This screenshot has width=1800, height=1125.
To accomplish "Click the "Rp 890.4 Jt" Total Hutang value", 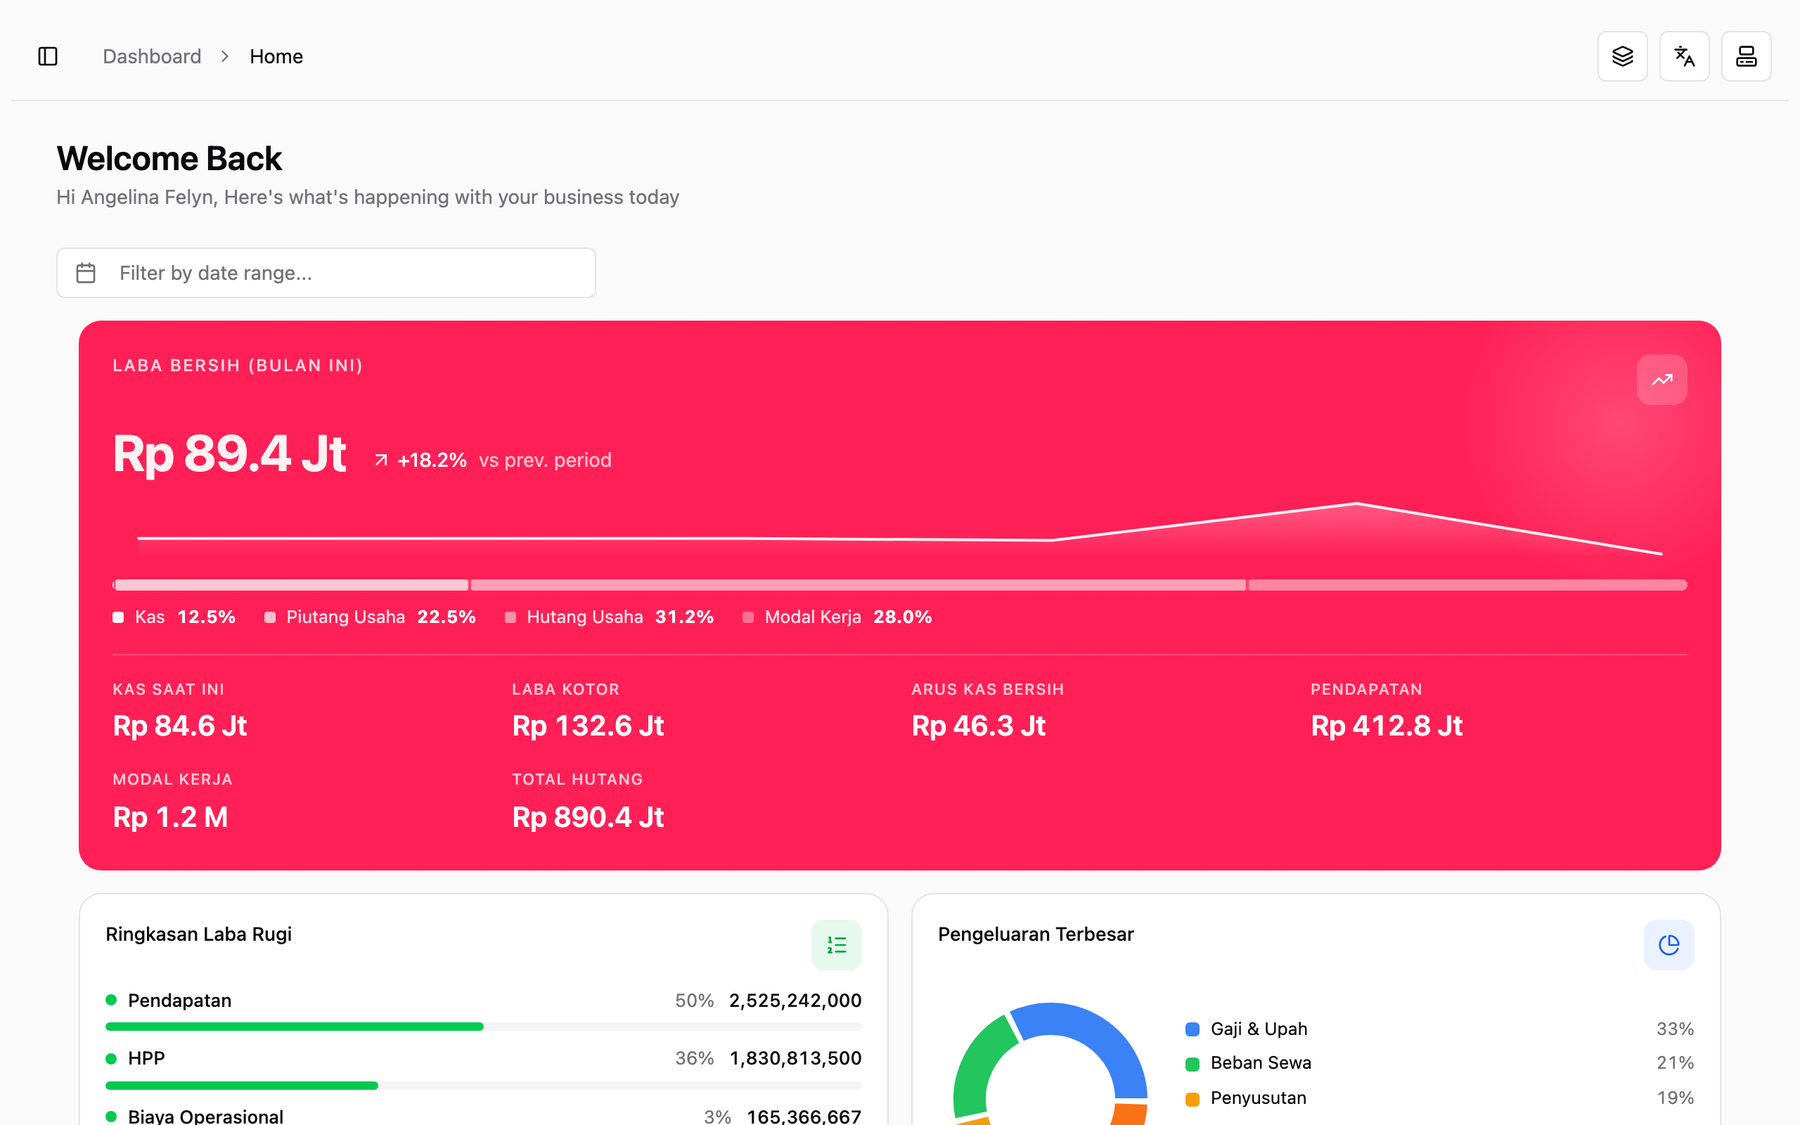I will tap(588, 817).
